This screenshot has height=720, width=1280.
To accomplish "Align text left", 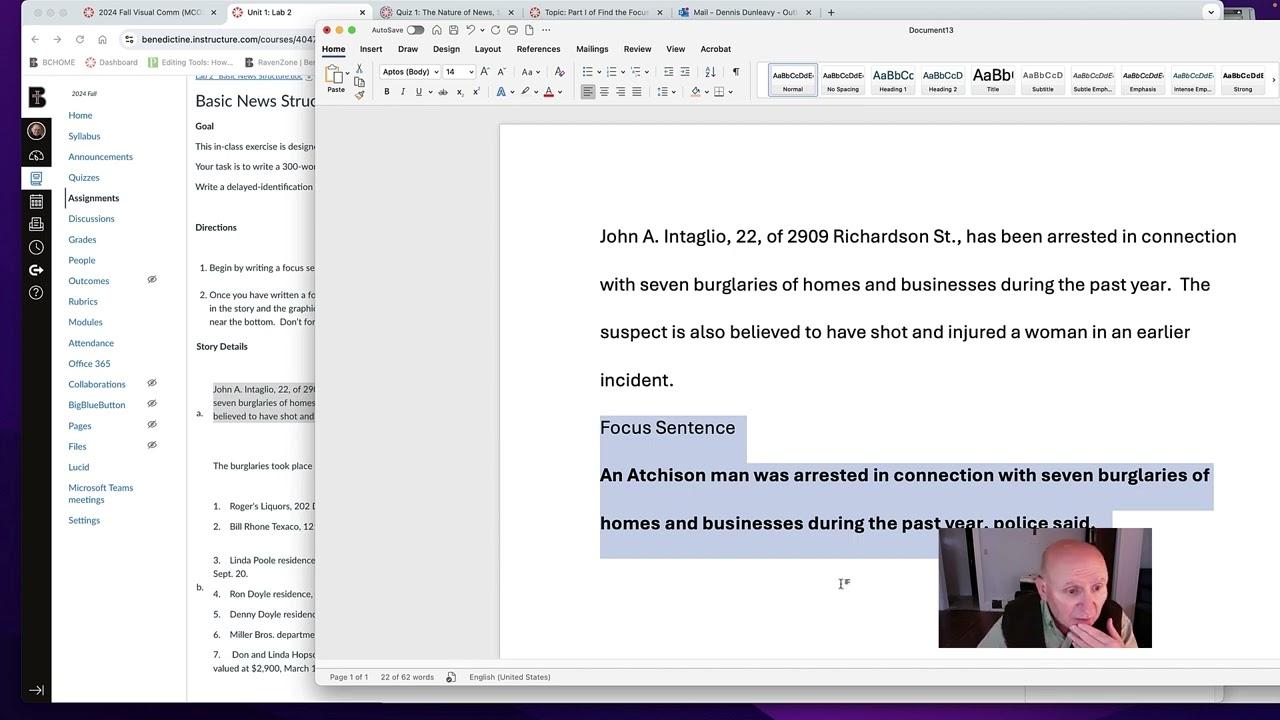I will click(588, 92).
